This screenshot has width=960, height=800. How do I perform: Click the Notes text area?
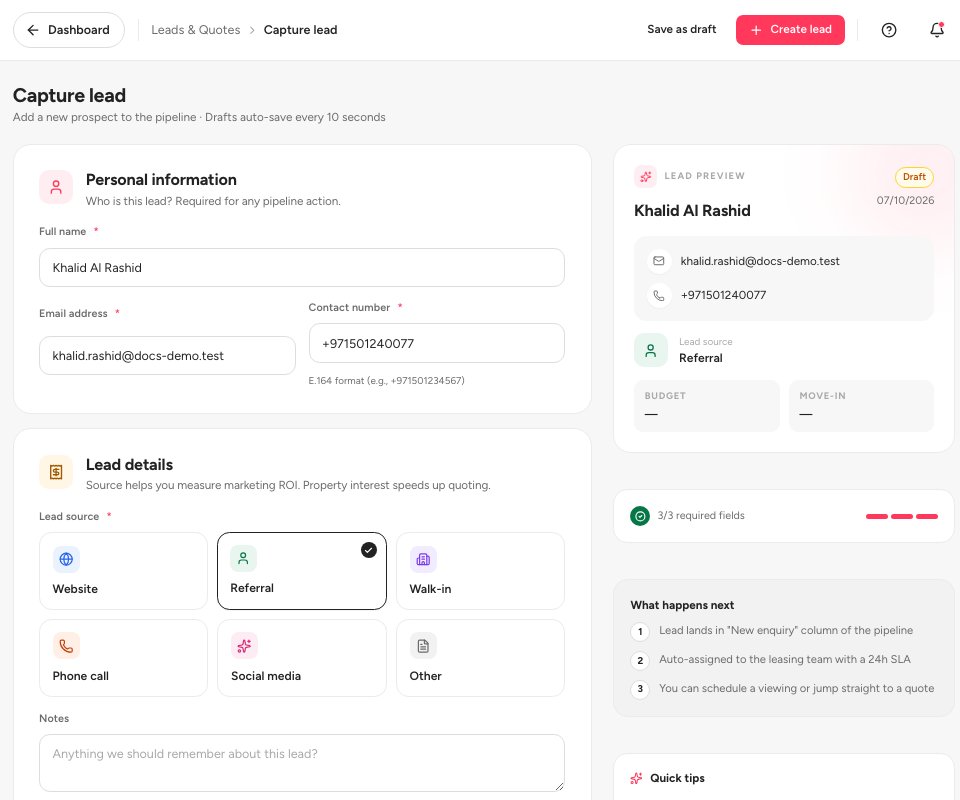(302, 763)
